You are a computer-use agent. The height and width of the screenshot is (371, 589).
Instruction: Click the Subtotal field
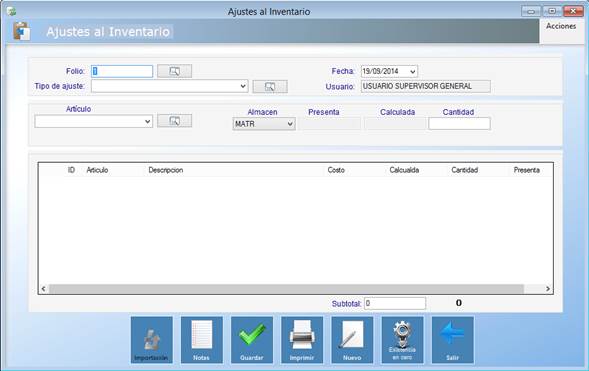pyautogui.click(x=395, y=303)
